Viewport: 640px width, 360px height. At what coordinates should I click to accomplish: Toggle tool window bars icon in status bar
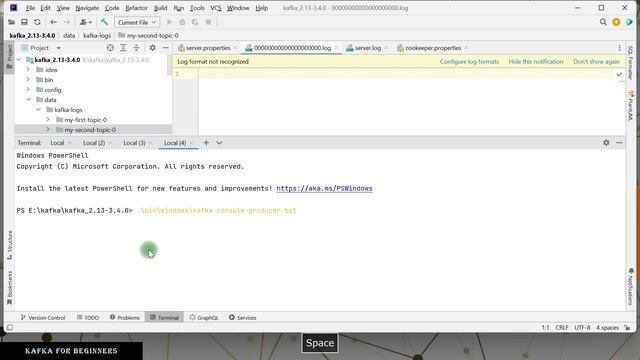pos(10,327)
